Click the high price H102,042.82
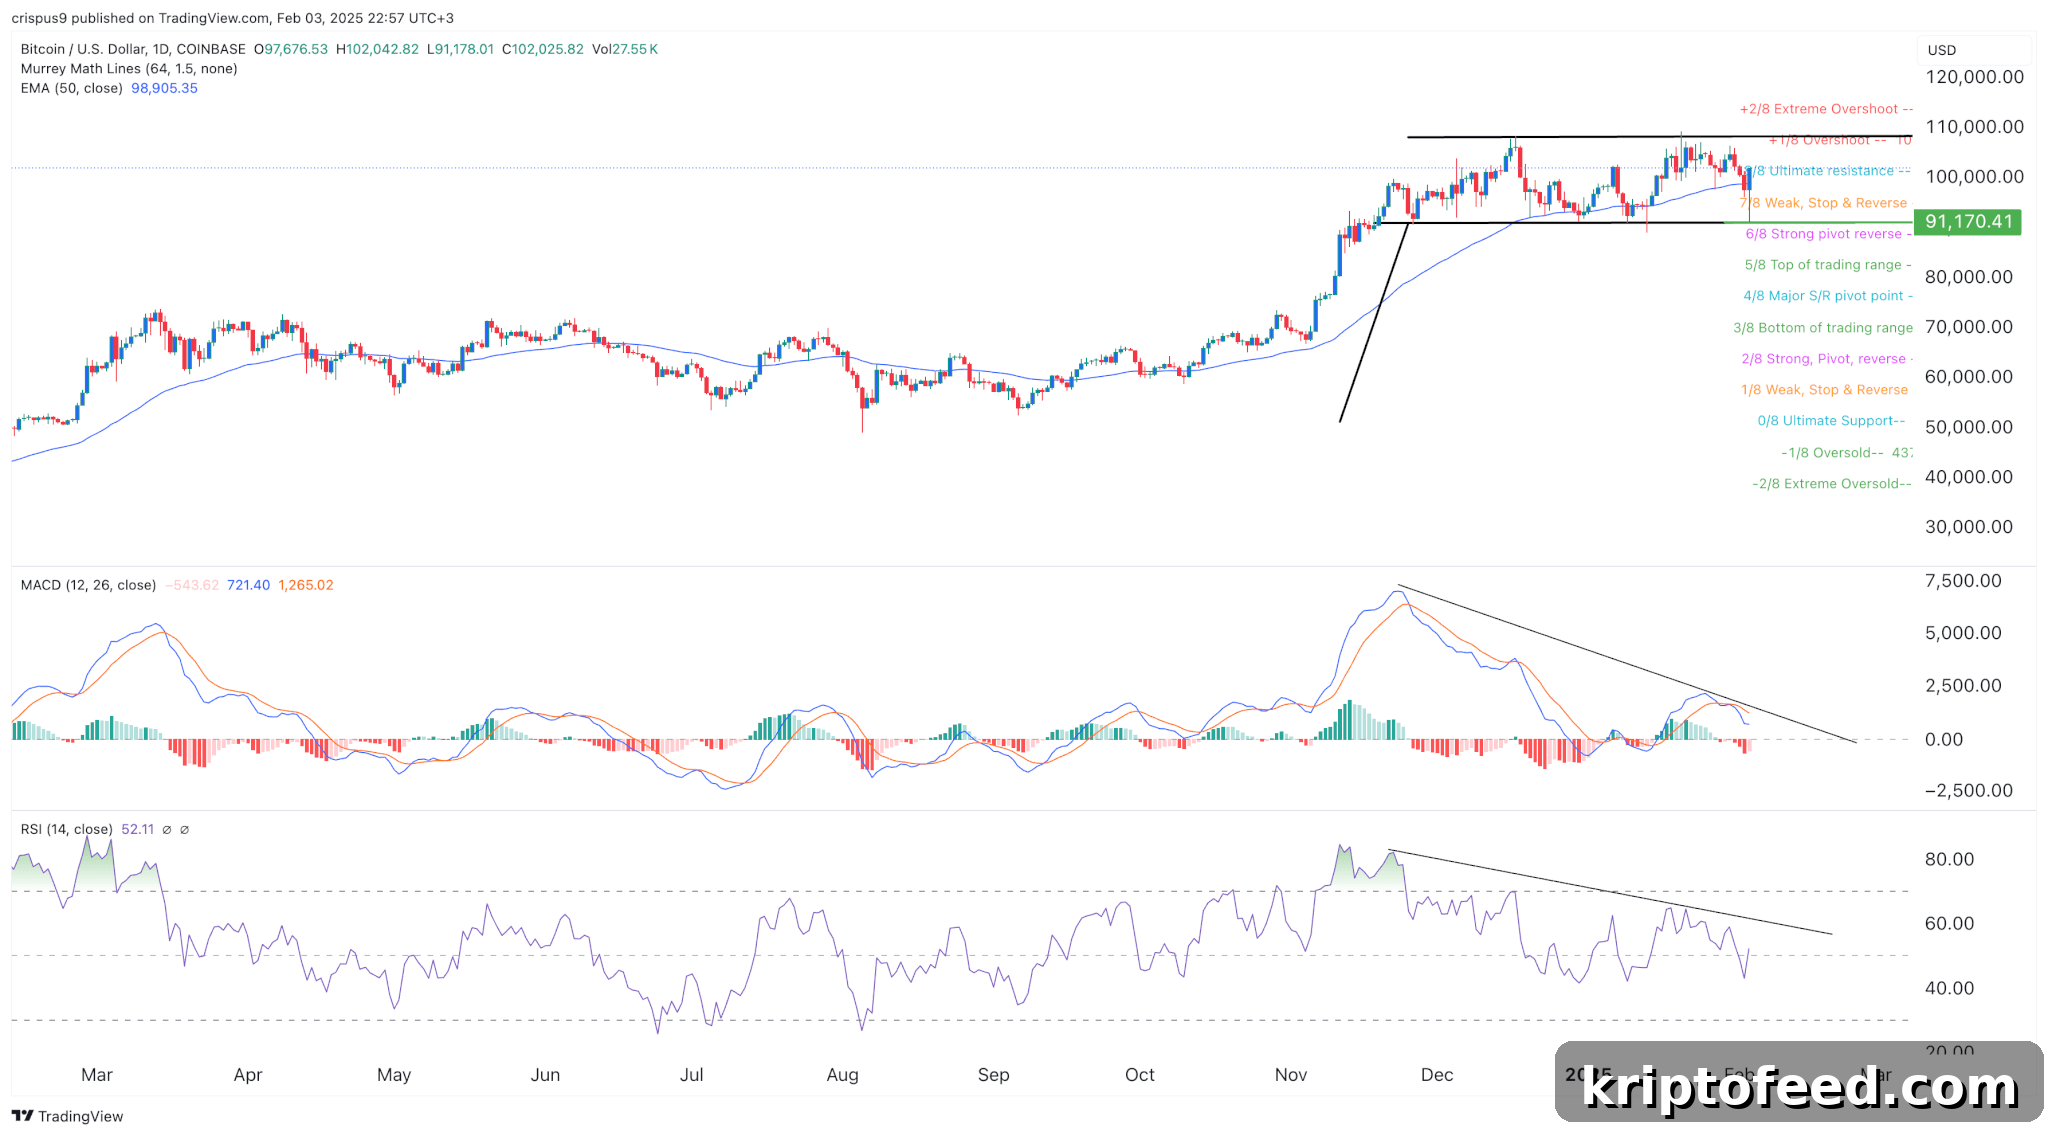This screenshot has height=1136, width=2048. click(x=378, y=49)
